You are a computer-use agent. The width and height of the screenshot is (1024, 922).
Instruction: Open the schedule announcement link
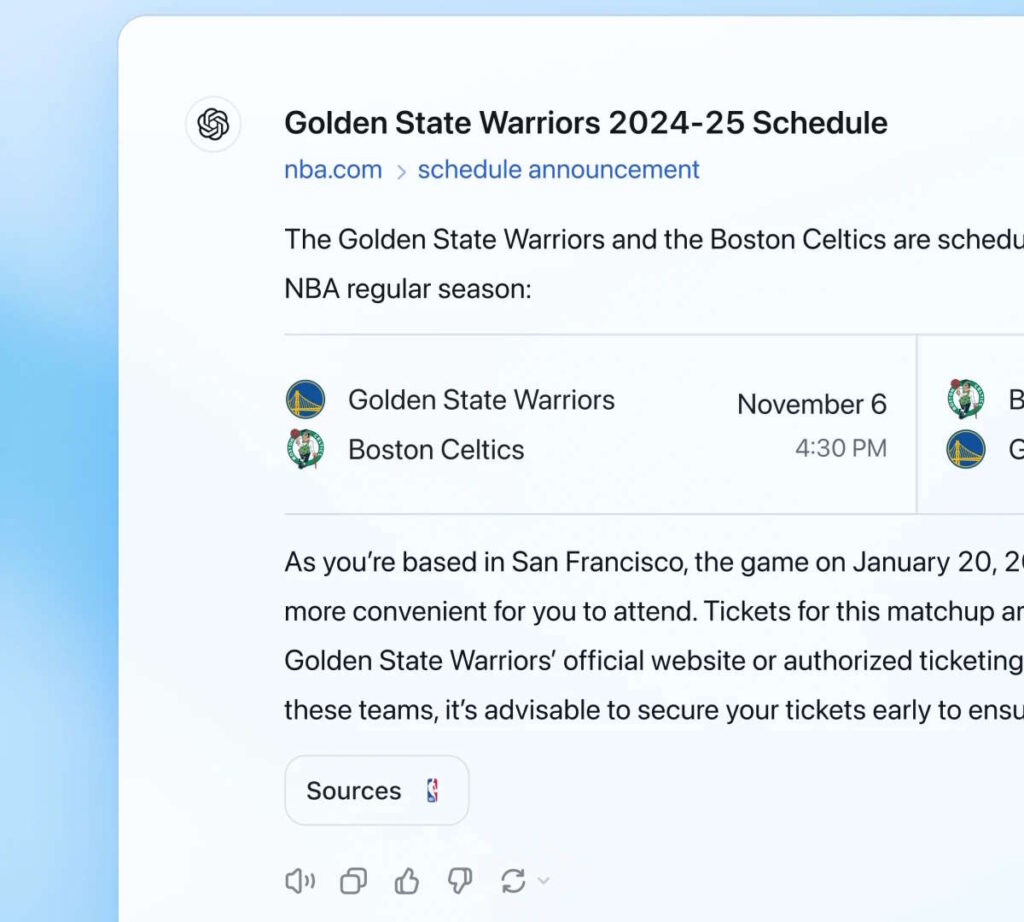tap(558, 170)
